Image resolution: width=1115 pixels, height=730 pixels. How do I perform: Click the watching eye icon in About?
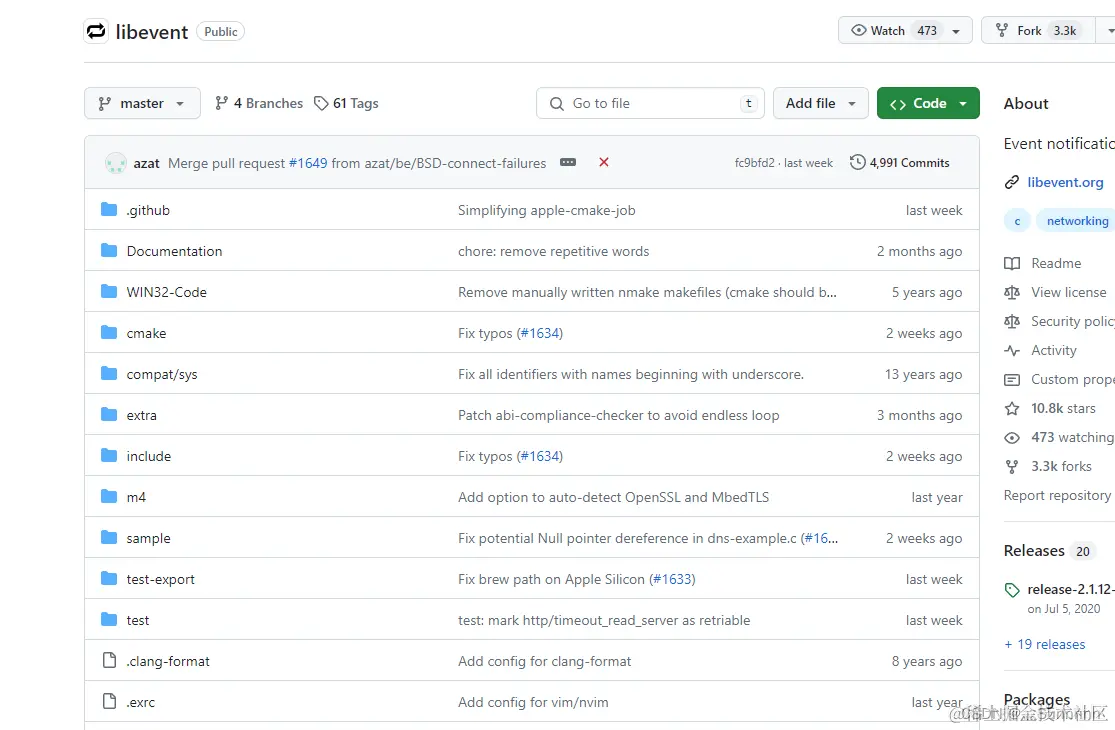[x=1012, y=438]
